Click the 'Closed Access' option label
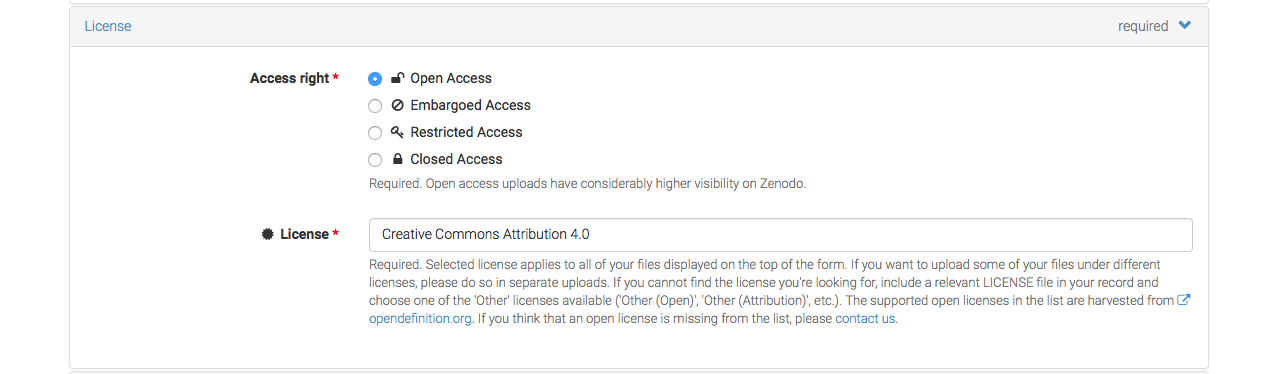 (x=456, y=159)
